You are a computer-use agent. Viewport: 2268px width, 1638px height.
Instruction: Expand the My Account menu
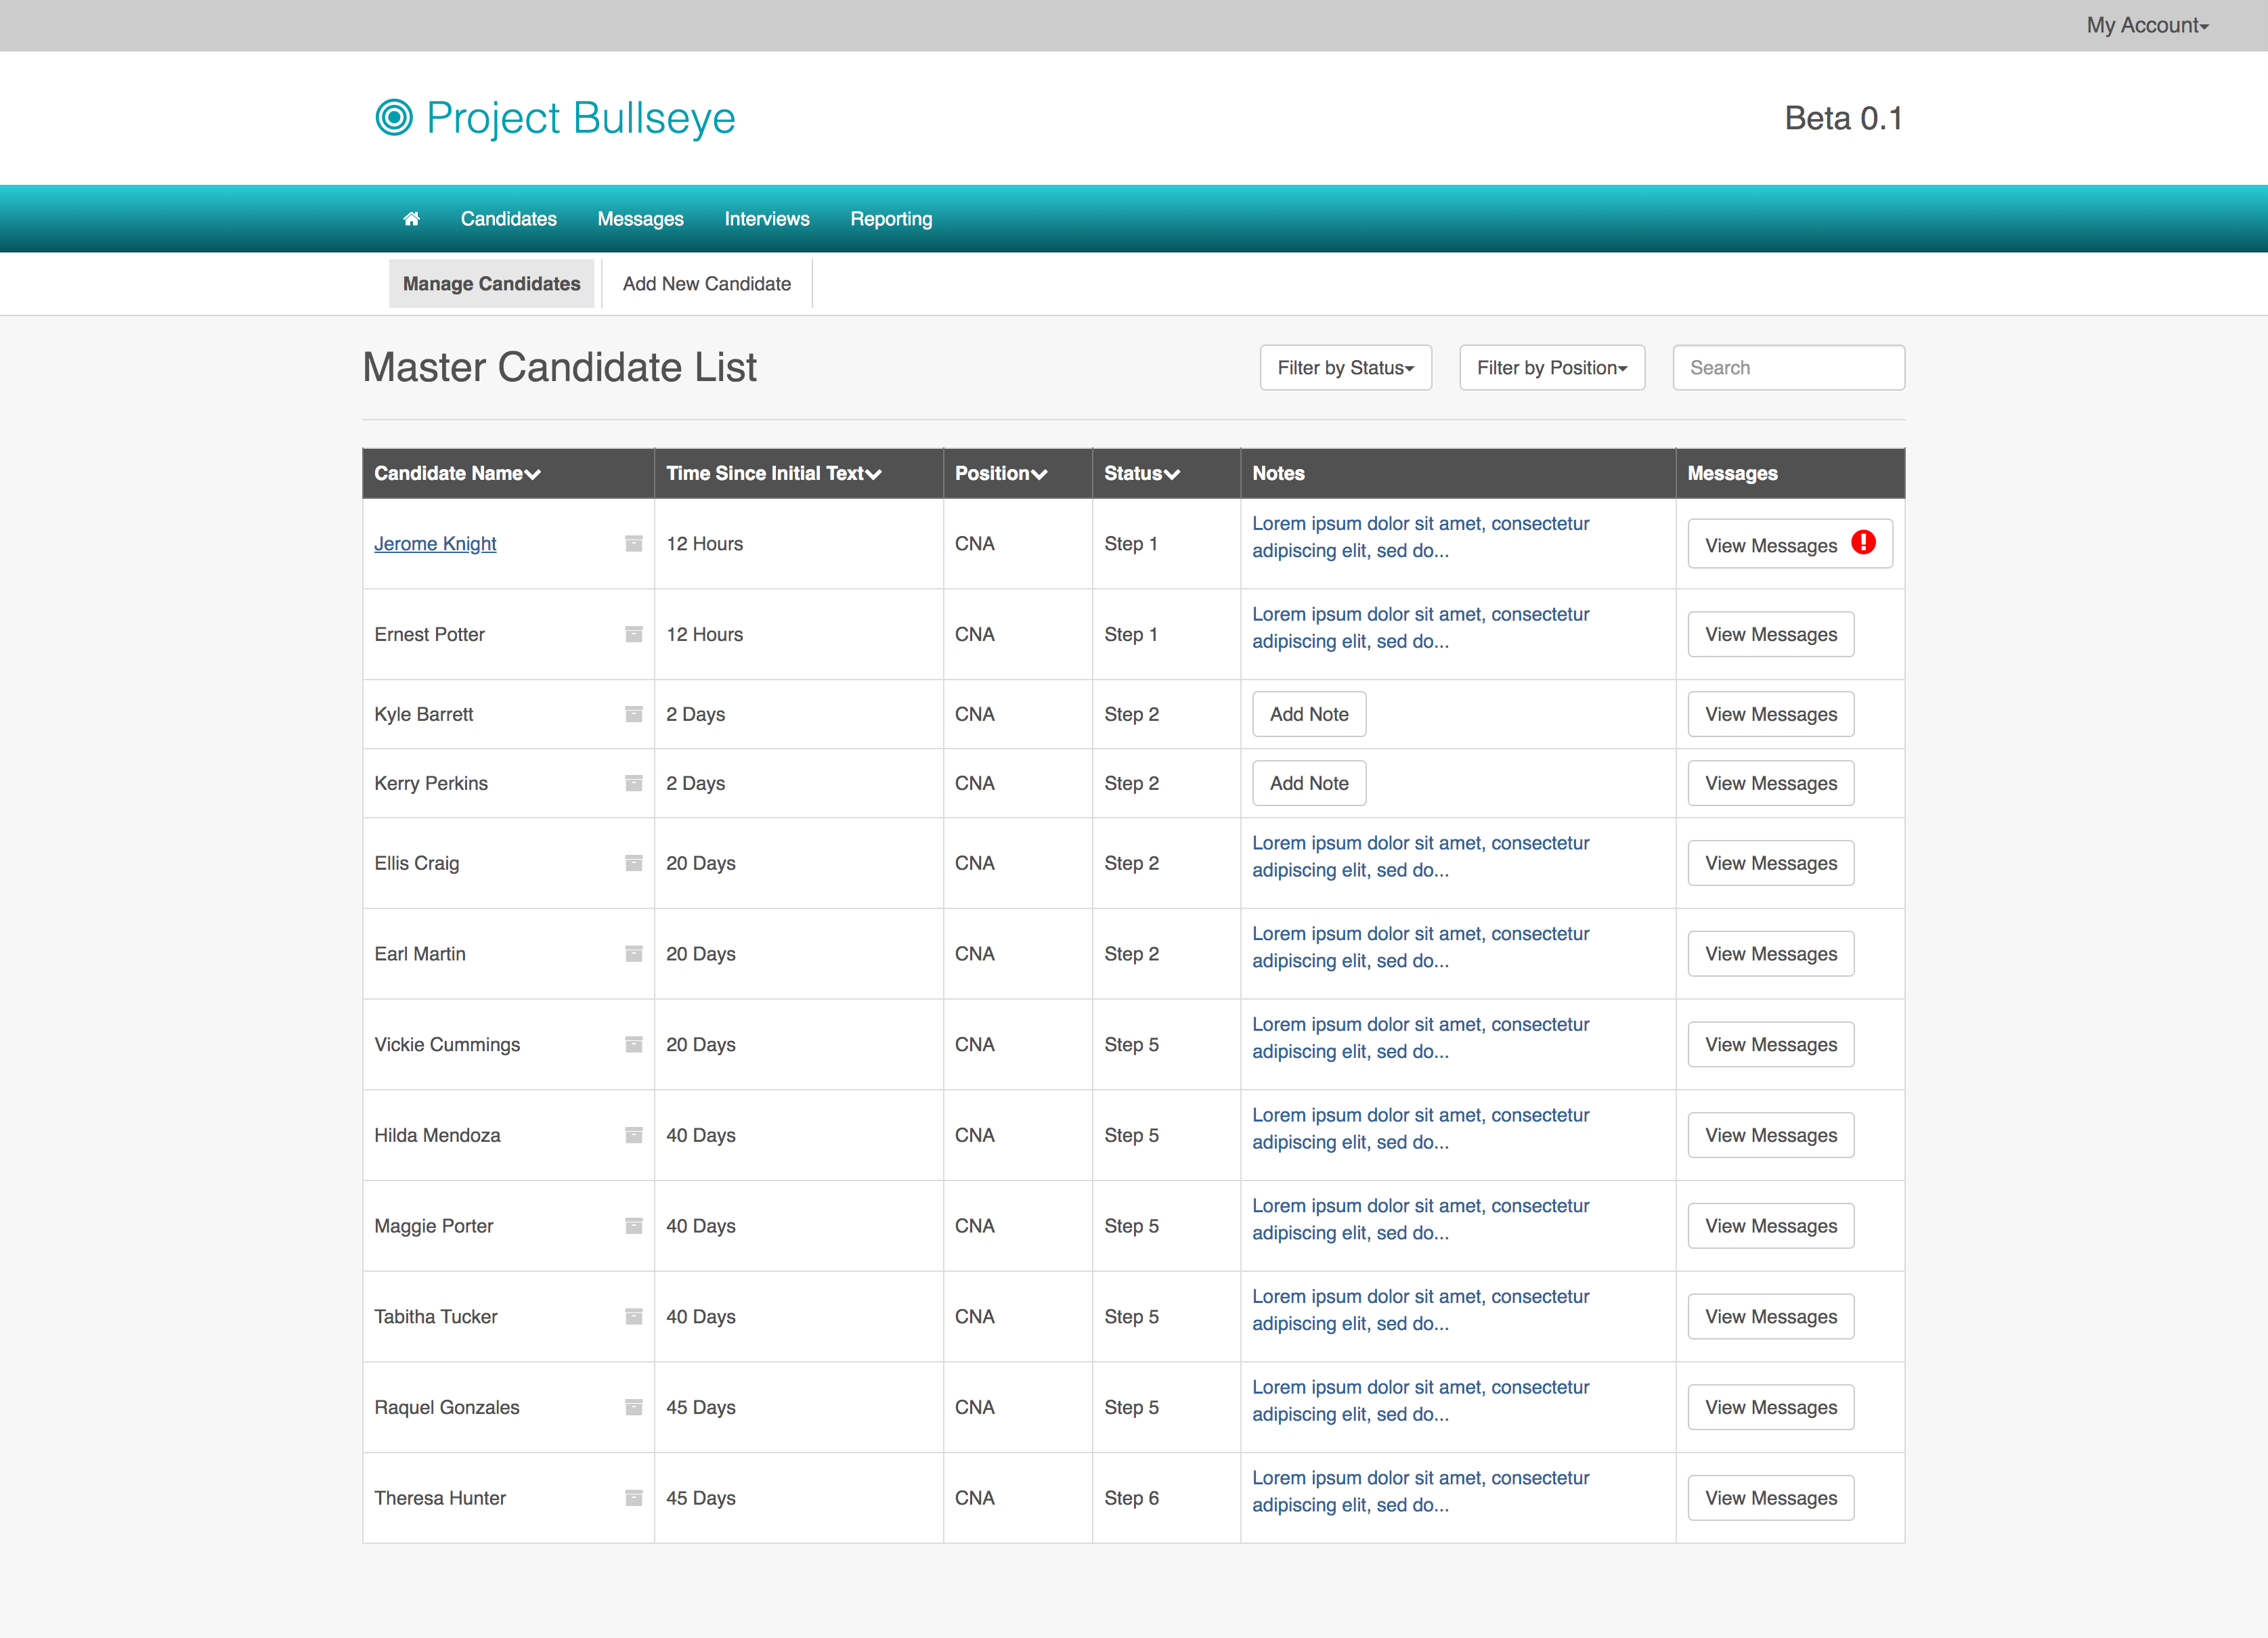click(x=2146, y=25)
